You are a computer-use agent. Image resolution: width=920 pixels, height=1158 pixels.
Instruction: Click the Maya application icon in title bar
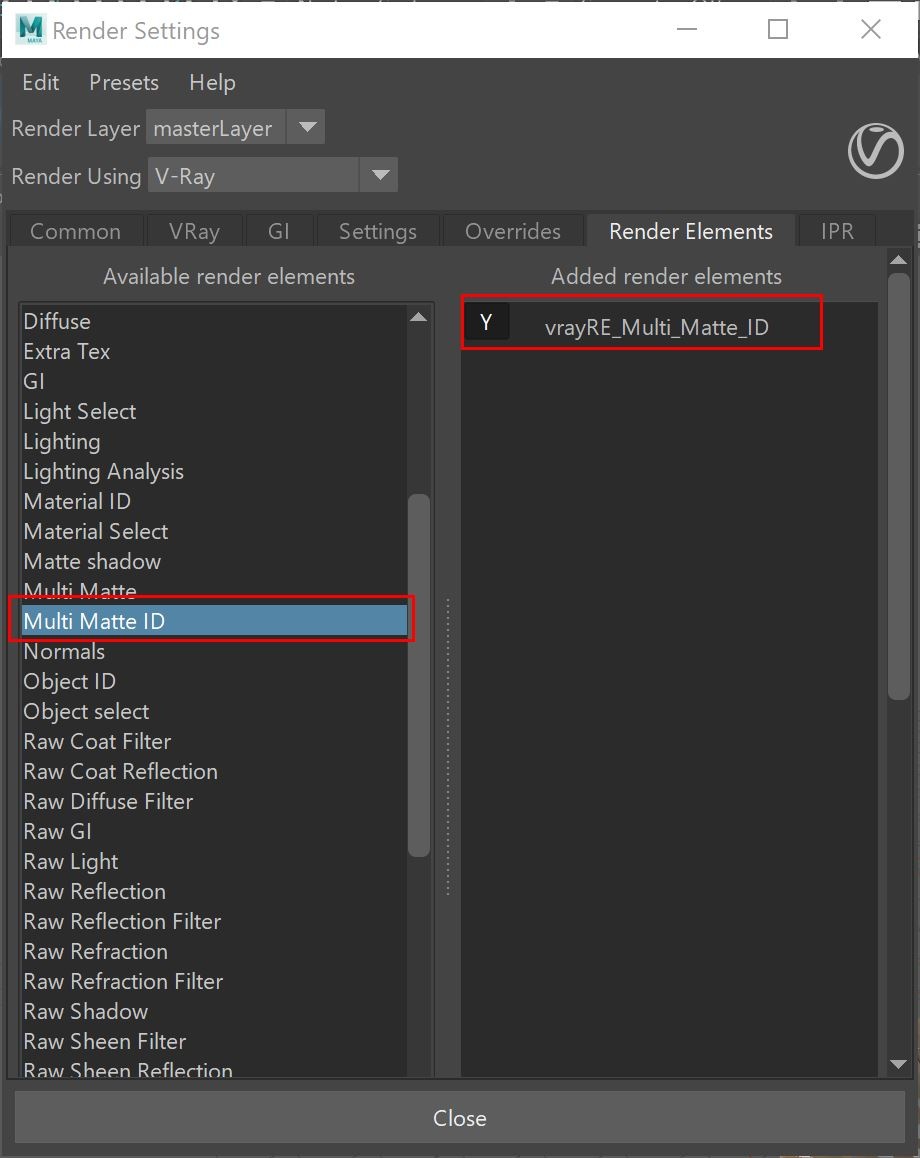point(31,30)
